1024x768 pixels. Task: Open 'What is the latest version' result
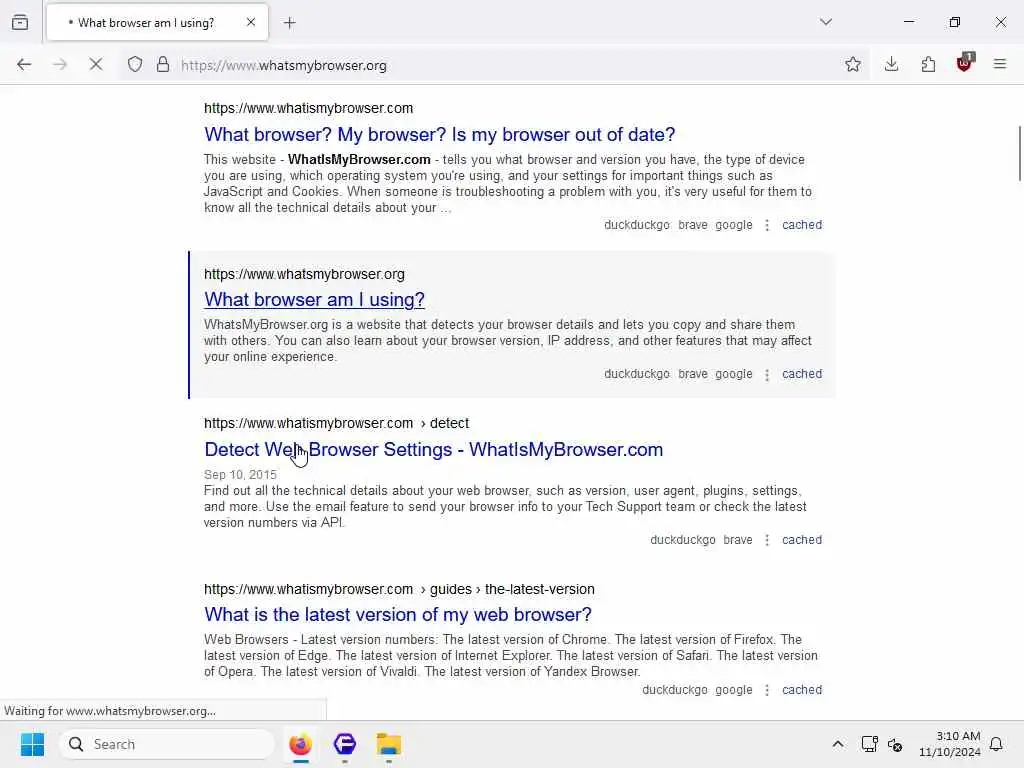[398, 615]
